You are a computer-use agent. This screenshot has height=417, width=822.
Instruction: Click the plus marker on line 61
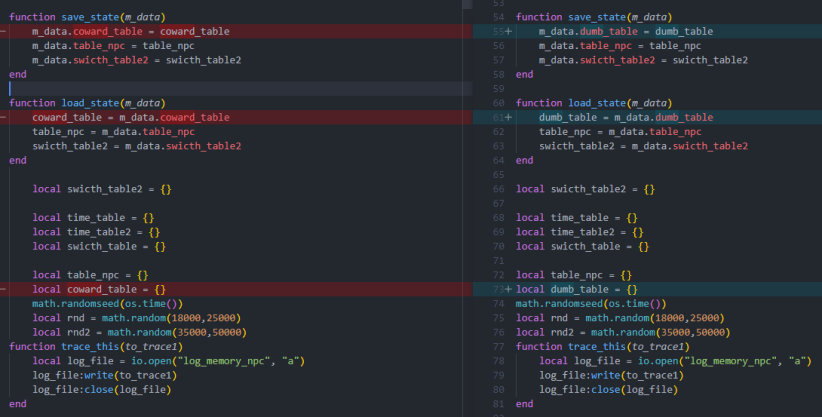[x=508, y=117]
